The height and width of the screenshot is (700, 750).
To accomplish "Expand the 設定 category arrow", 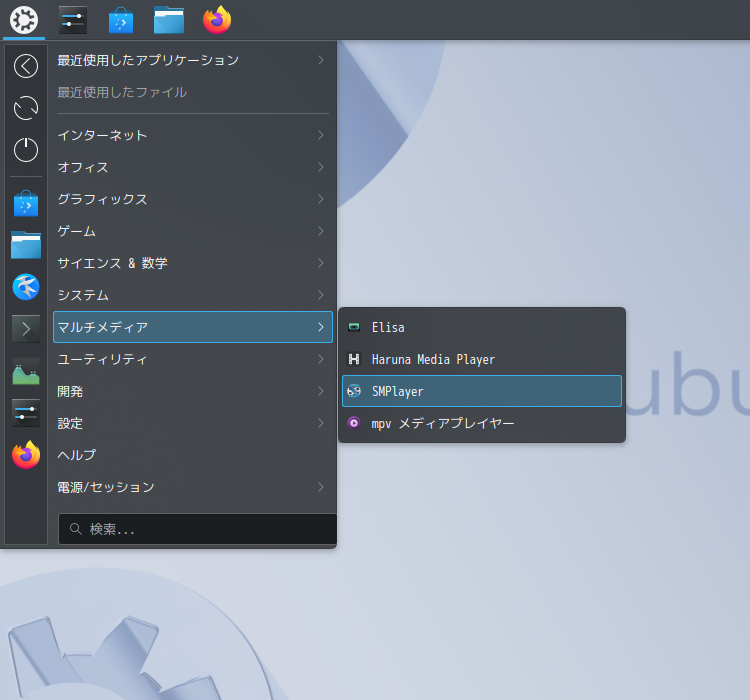I will (x=321, y=423).
